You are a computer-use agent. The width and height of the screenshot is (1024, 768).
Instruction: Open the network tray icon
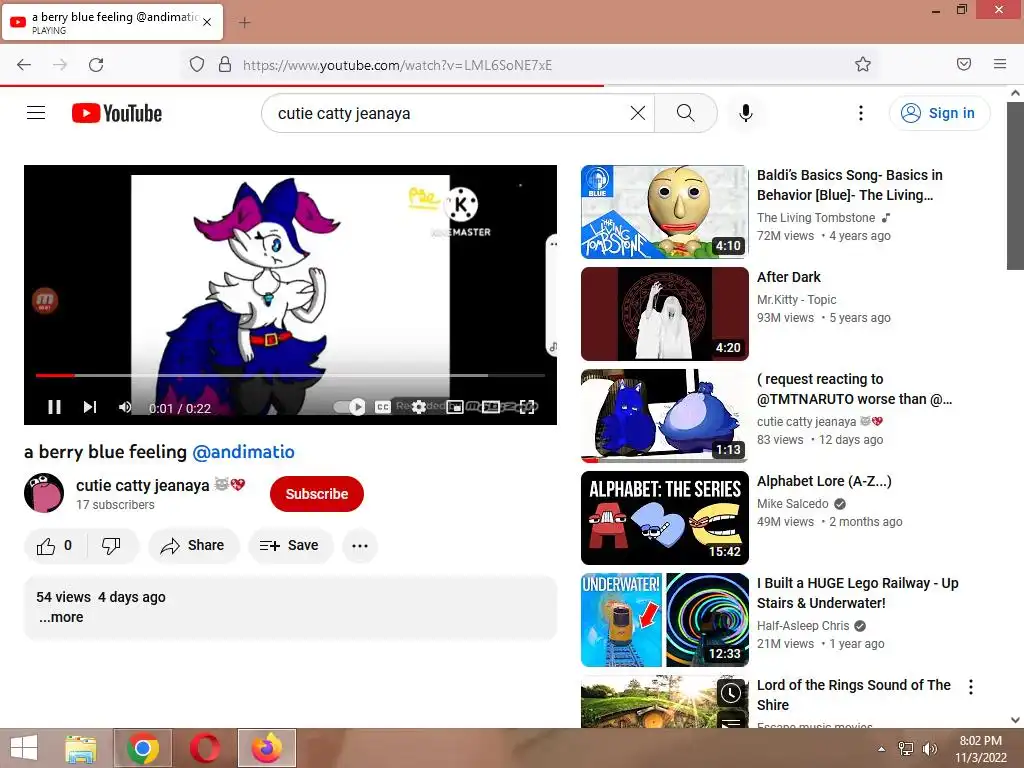click(906, 749)
